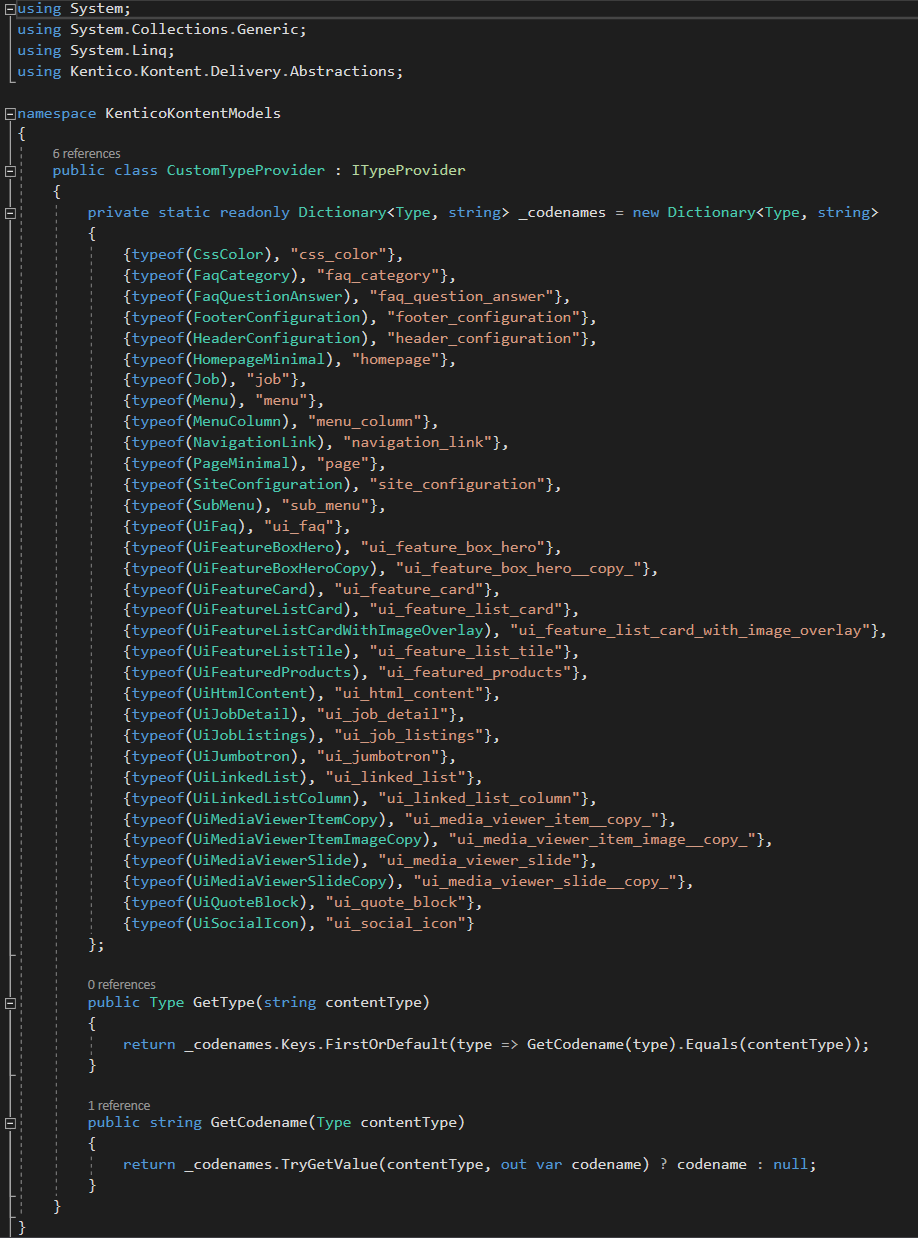Click the type name UiJumbotron
The image size is (918, 1238).
[241, 759]
